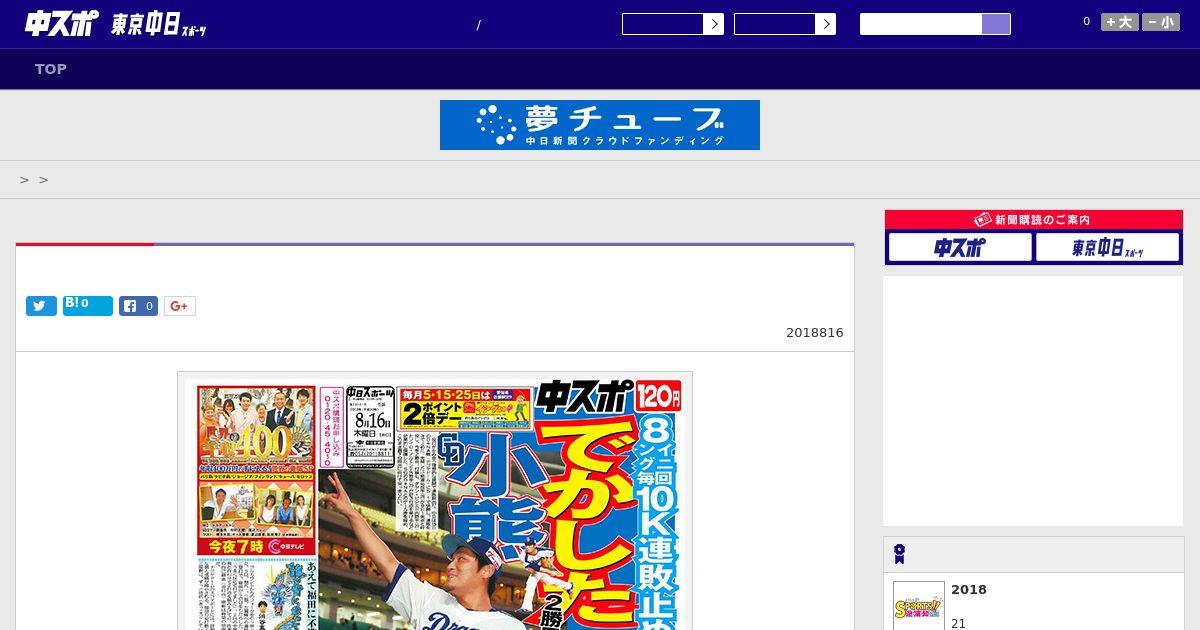Open the 東京中日スポーツ subscription button

pyautogui.click(x=1108, y=247)
